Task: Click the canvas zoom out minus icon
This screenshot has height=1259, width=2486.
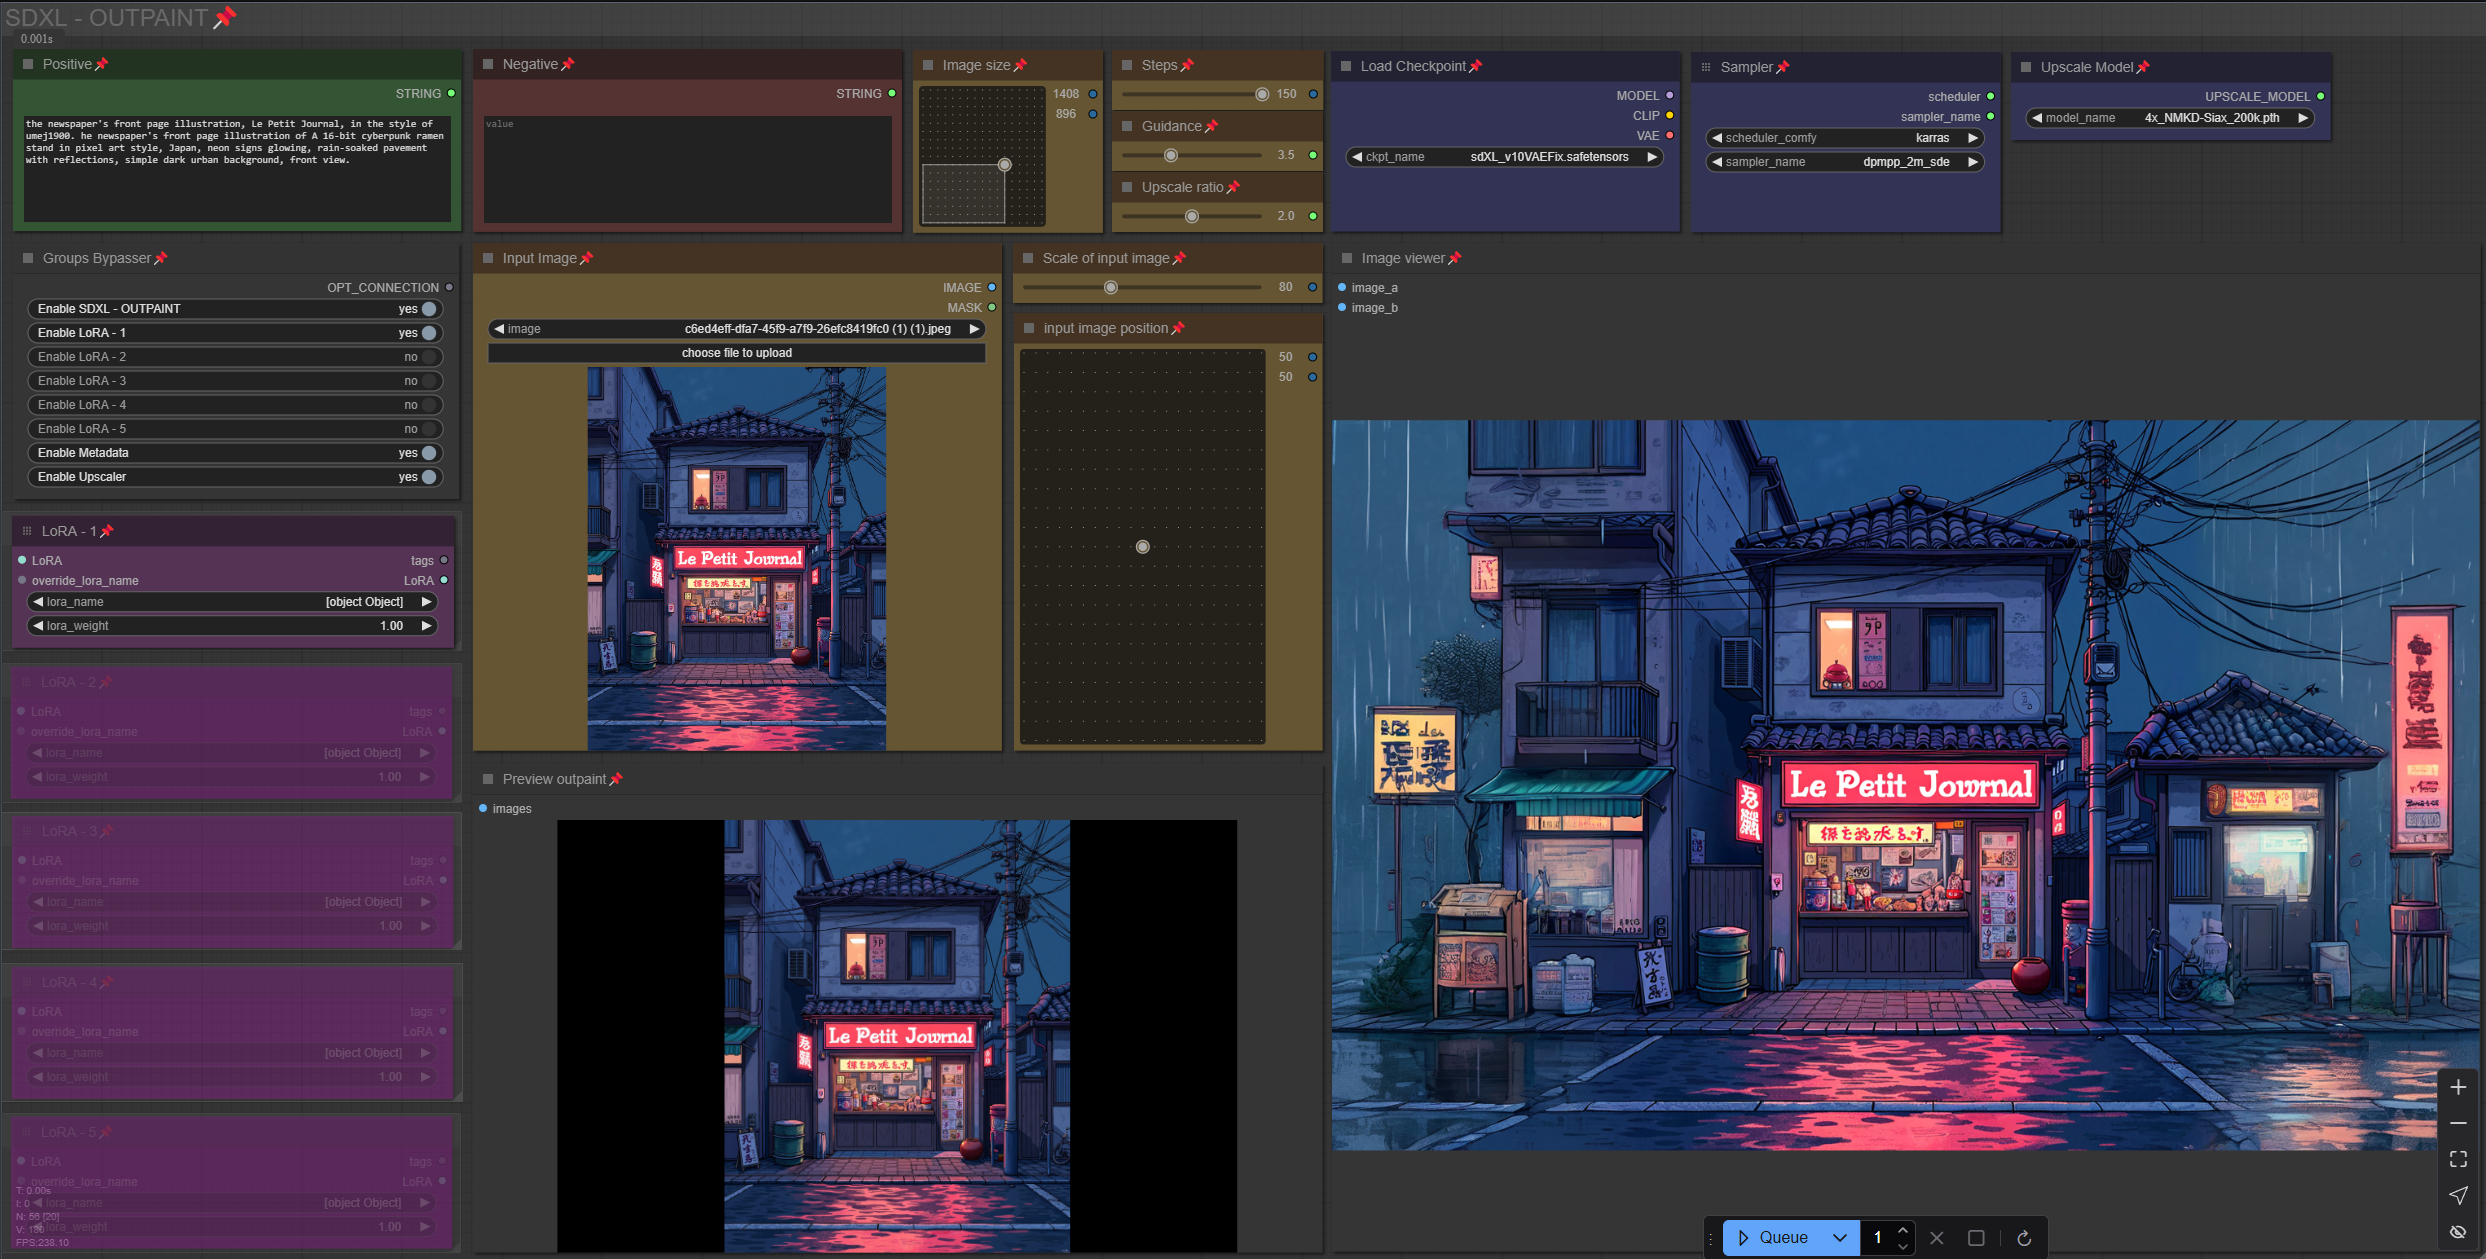Action: (2458, 1124)
